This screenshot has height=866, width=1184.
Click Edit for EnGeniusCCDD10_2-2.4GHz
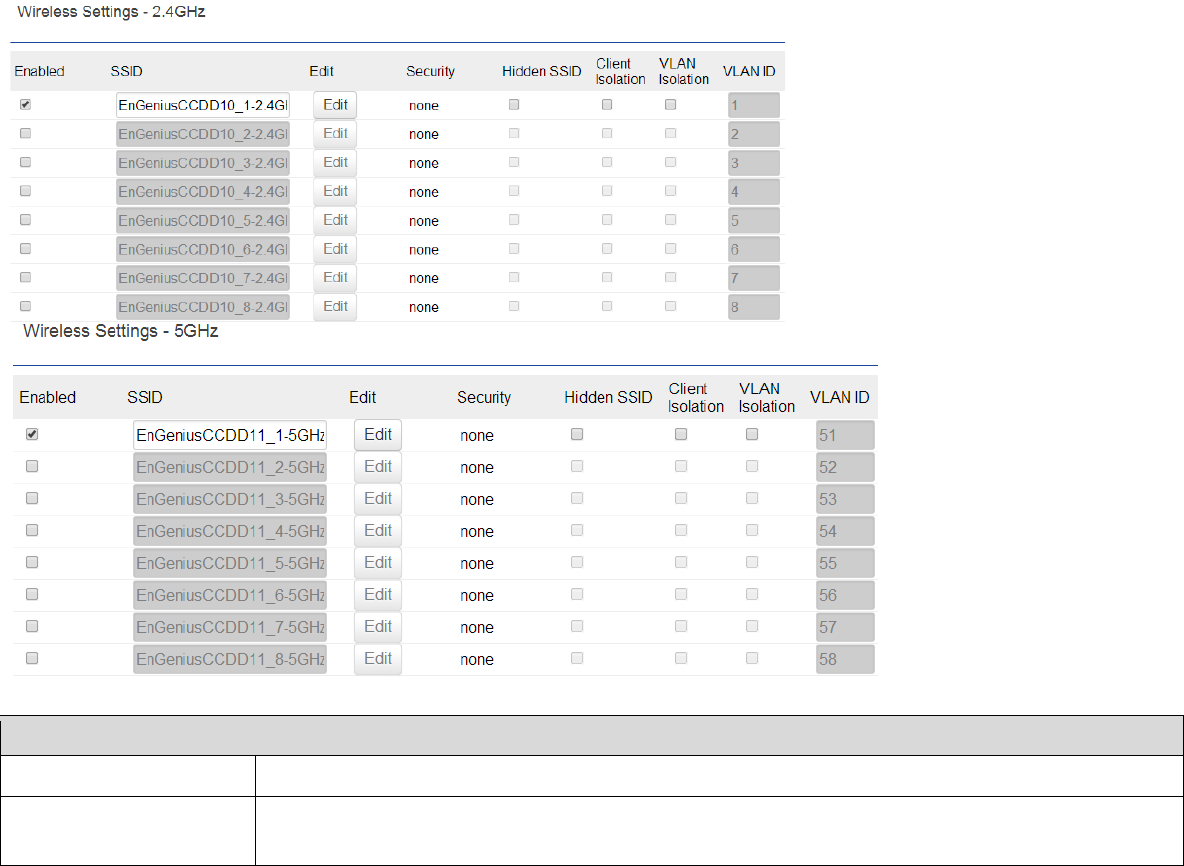[x=335, y=134]
